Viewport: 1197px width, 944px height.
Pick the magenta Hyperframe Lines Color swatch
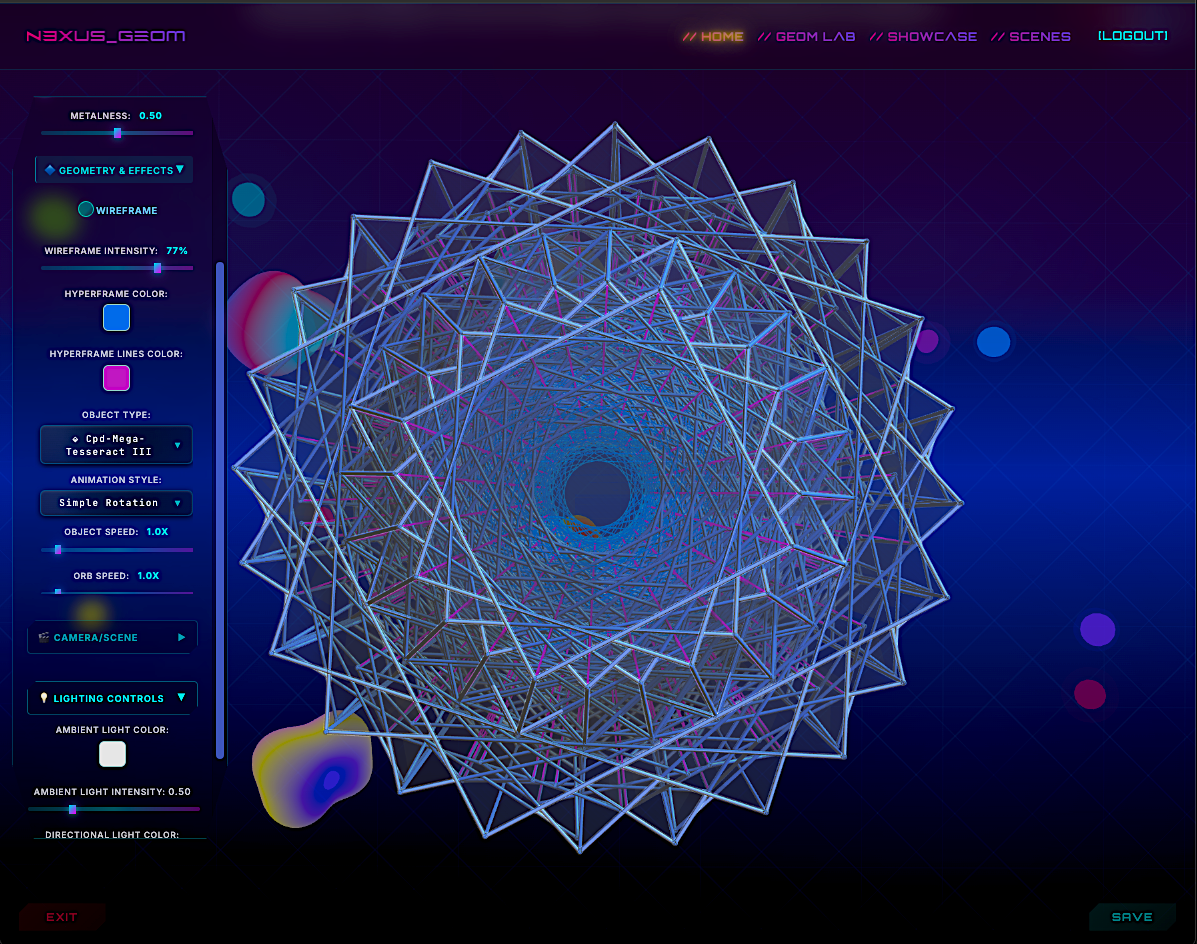click(116, 378)
